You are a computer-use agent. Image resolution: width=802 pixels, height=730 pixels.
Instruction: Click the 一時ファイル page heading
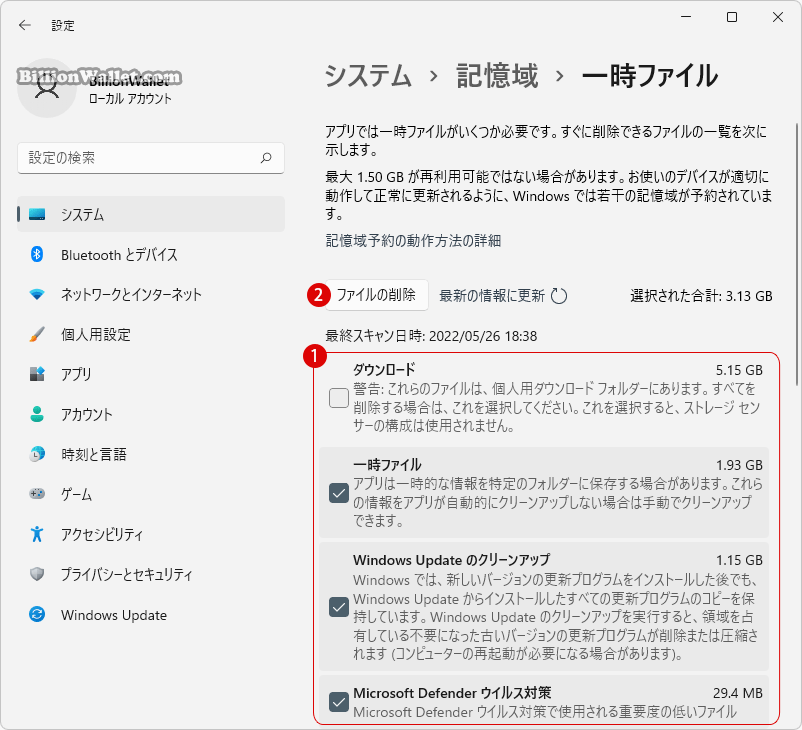(x=650, y=76)
